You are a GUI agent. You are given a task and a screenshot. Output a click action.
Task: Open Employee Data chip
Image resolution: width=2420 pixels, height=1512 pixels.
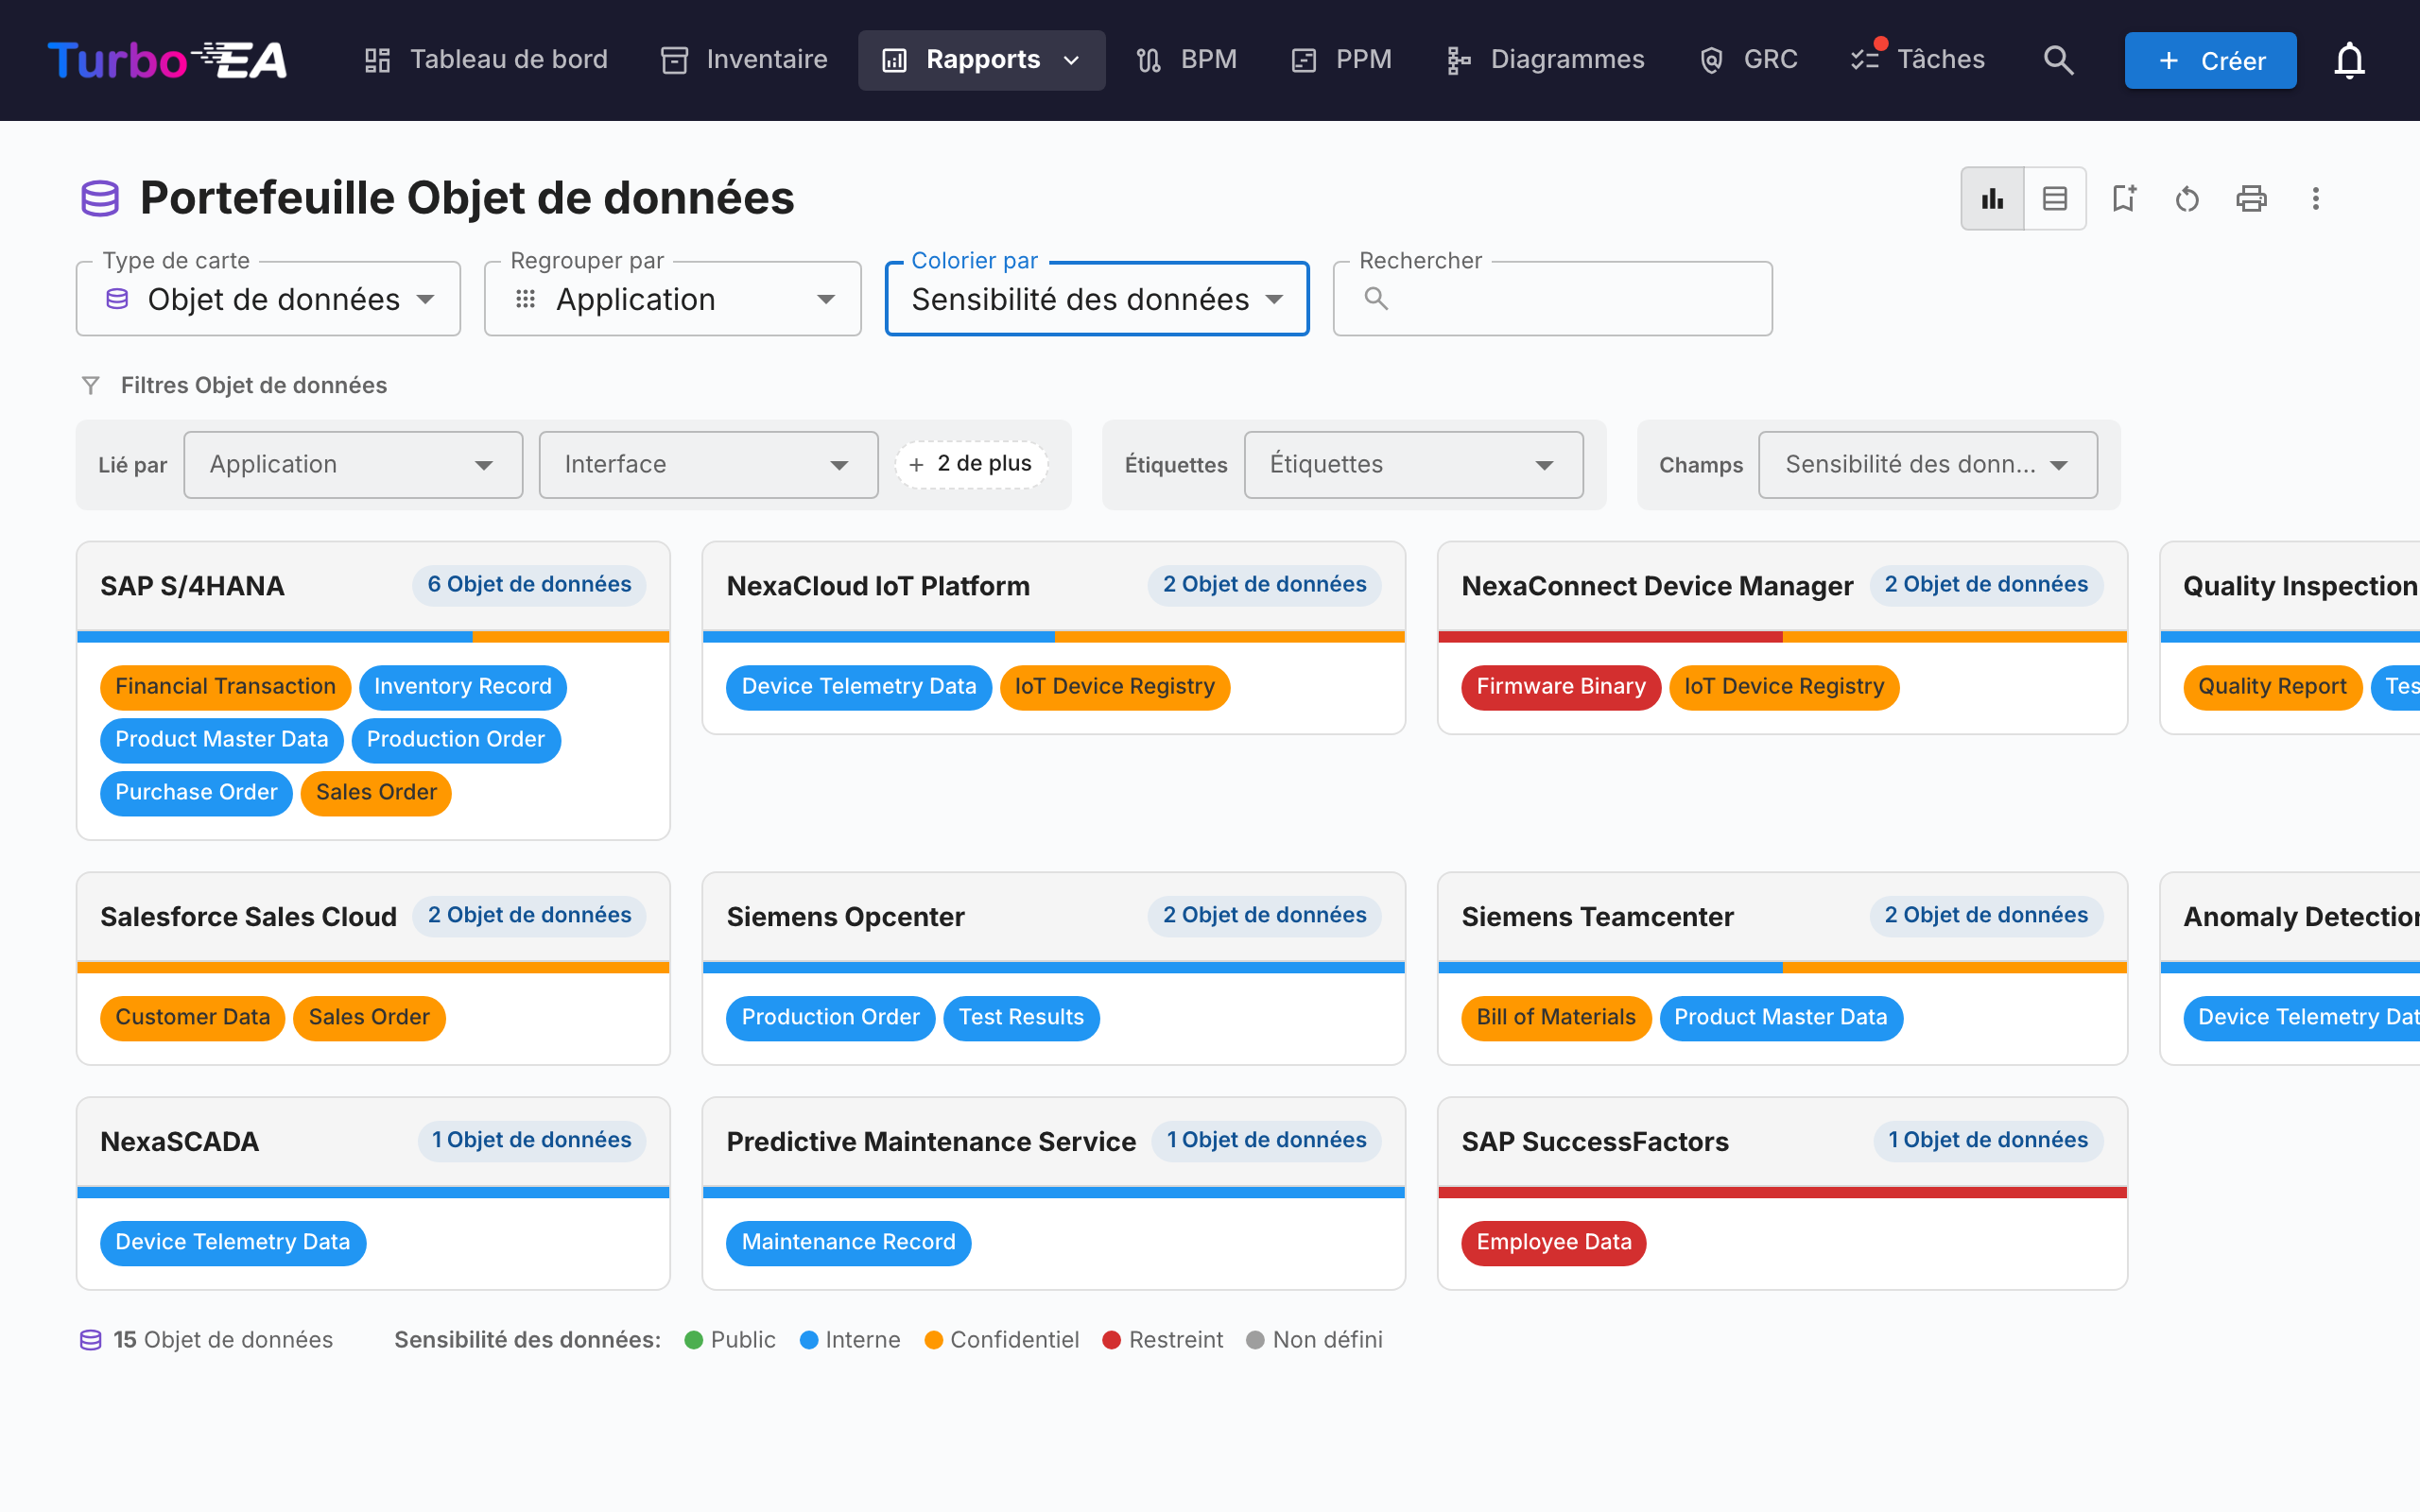click(1553, 1243)
